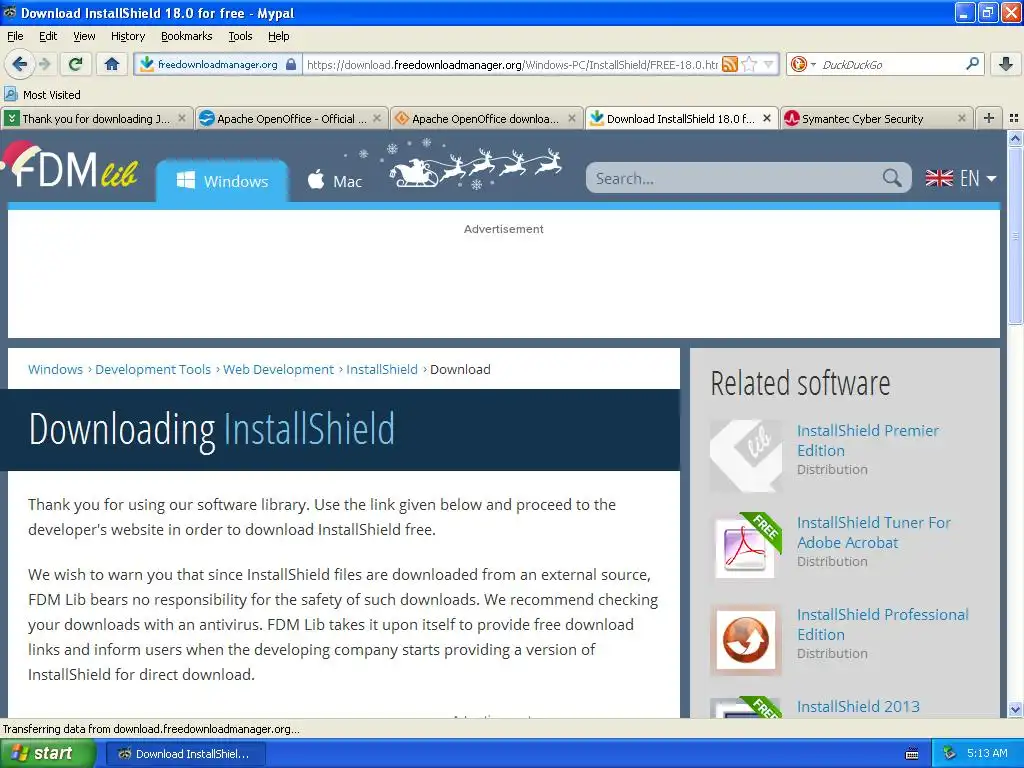This screenshot has height=768, width=1024.
Task: Bookmark this page with the star icon
Action: (750, 64)
